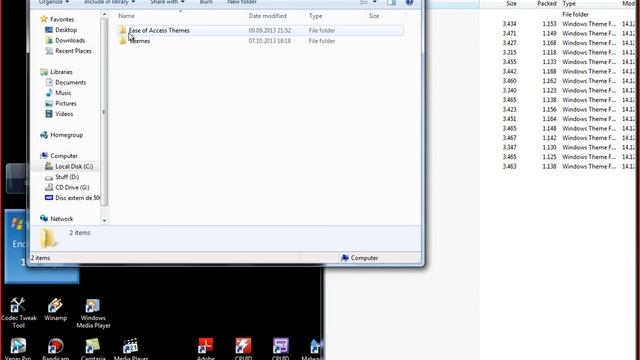Open the Bandicam desktop shortcut
The height and width of the screenshot is (360, 640).
tap(56, 349)
